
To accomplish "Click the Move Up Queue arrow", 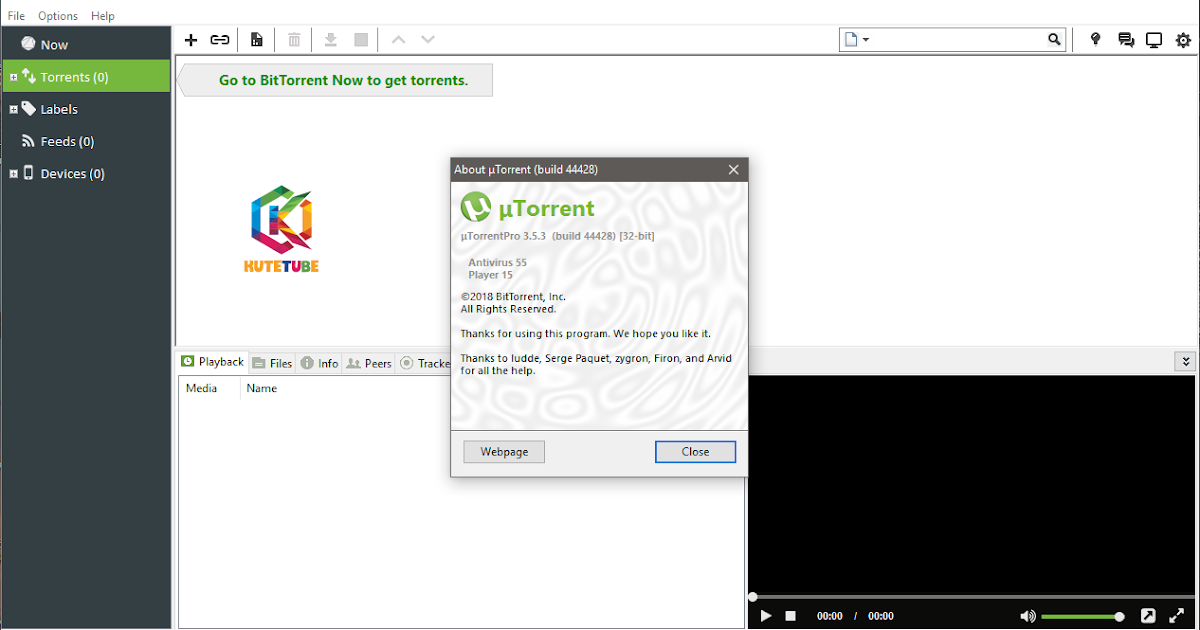I will [398, 40].
